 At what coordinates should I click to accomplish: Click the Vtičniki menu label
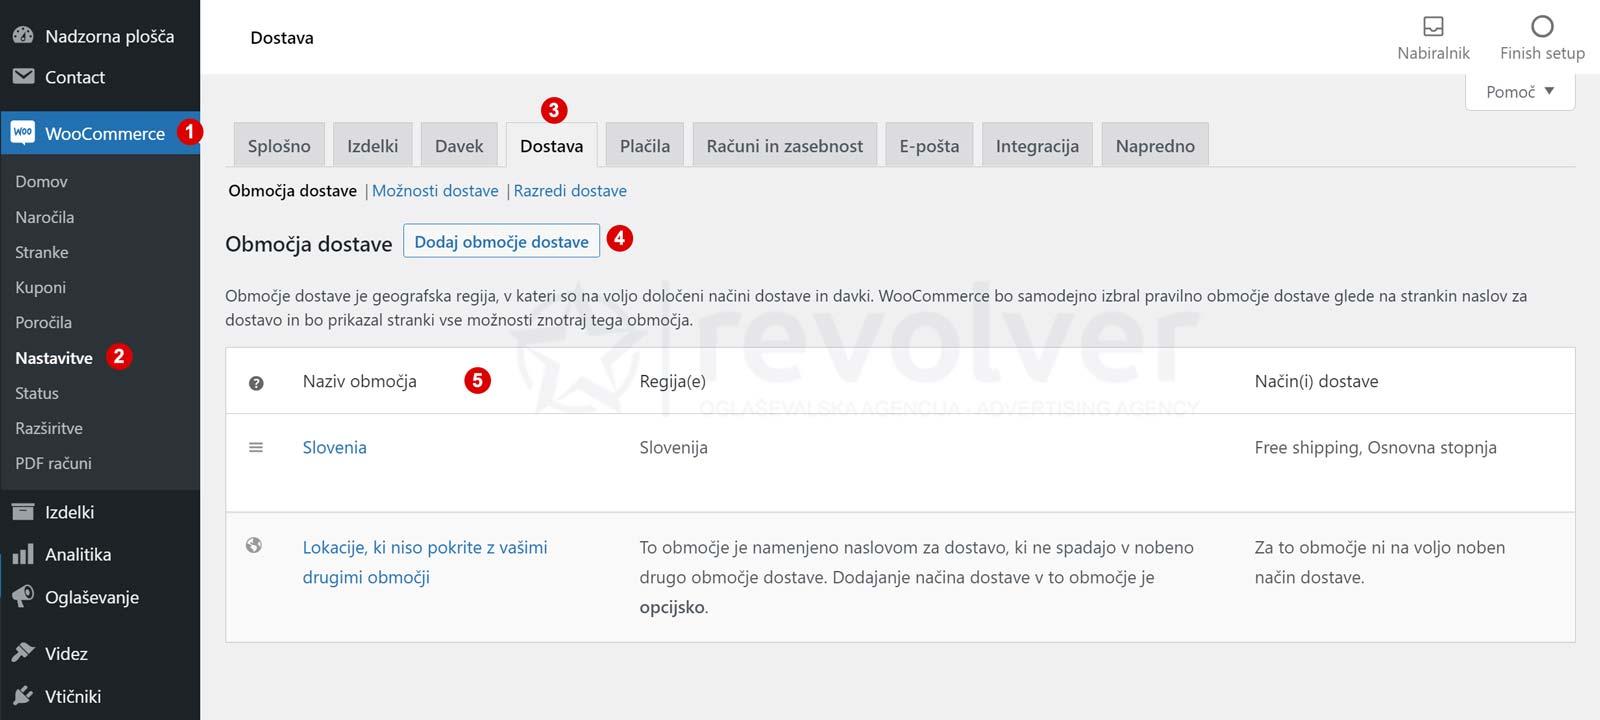pyautogui.click(x=73, y=696)
